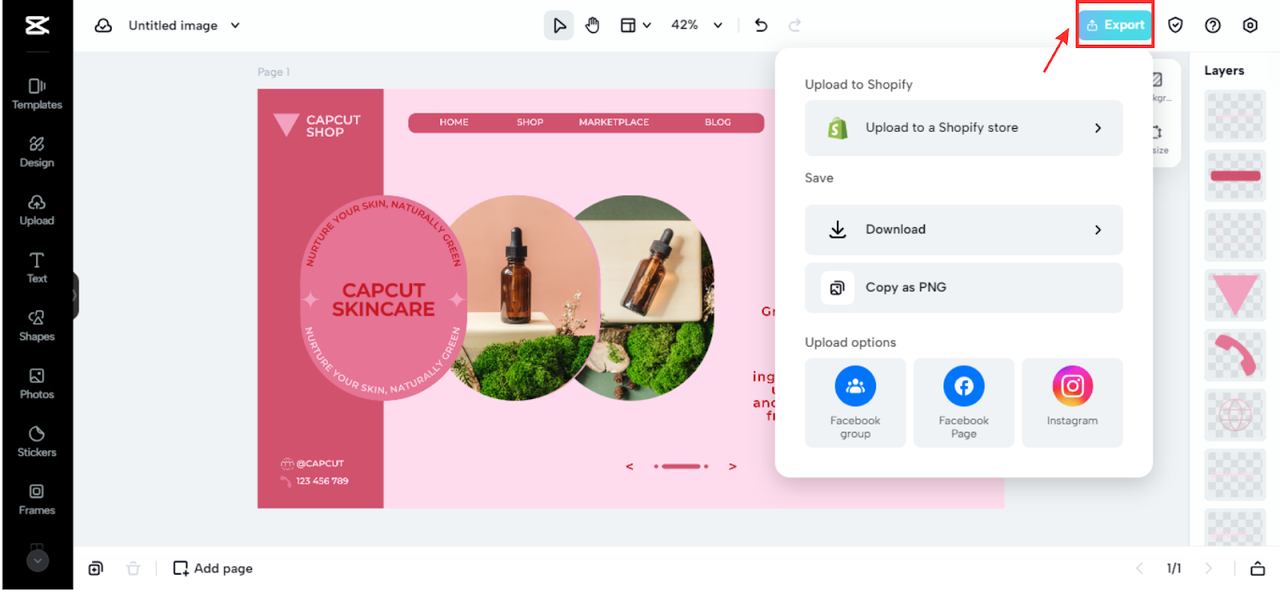Click MARKETPLACE in the canvas design

click(x=614, y=123)
